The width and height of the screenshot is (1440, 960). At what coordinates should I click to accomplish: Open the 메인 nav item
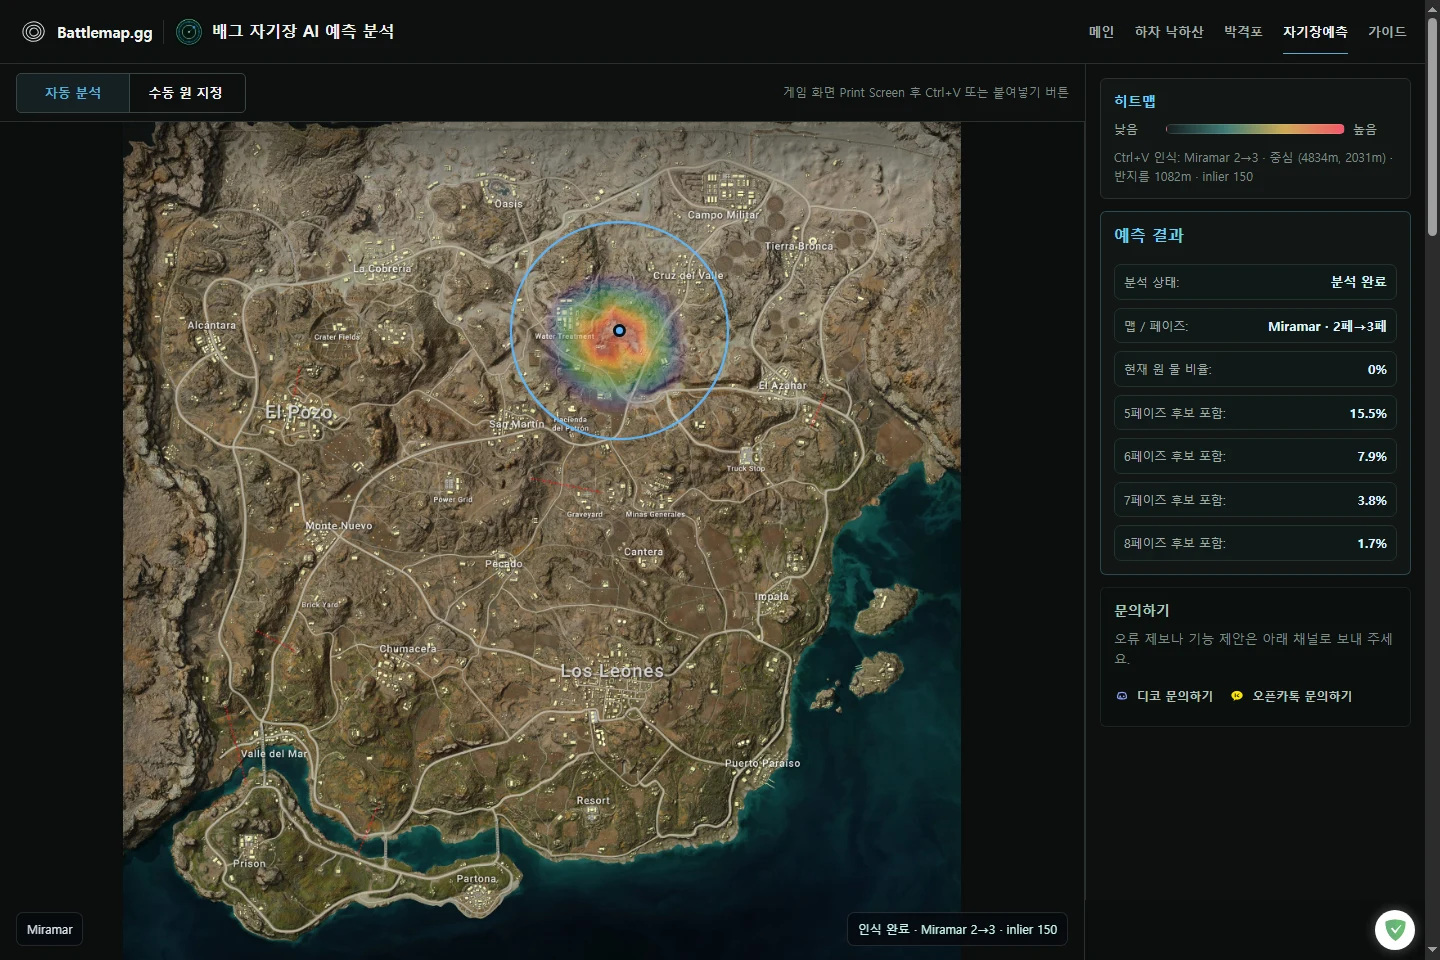coord(1101,32)
